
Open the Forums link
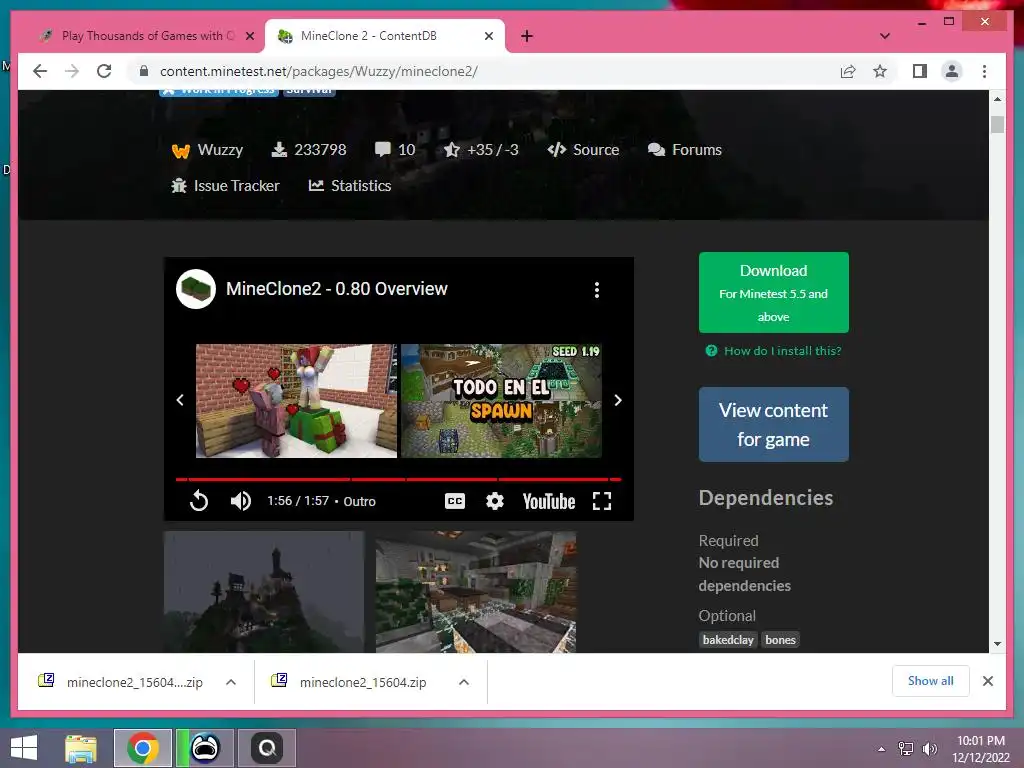[x=684, y=150]
